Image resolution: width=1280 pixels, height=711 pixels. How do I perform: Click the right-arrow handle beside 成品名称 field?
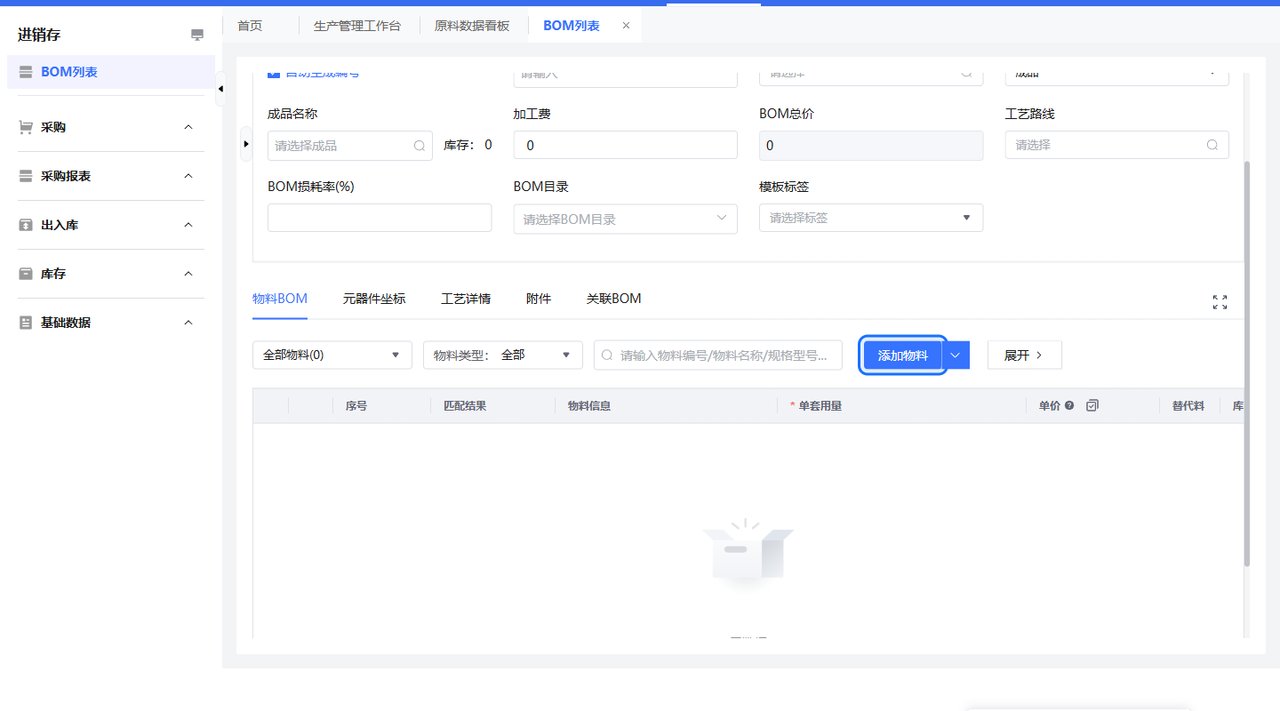coord(246,144)
